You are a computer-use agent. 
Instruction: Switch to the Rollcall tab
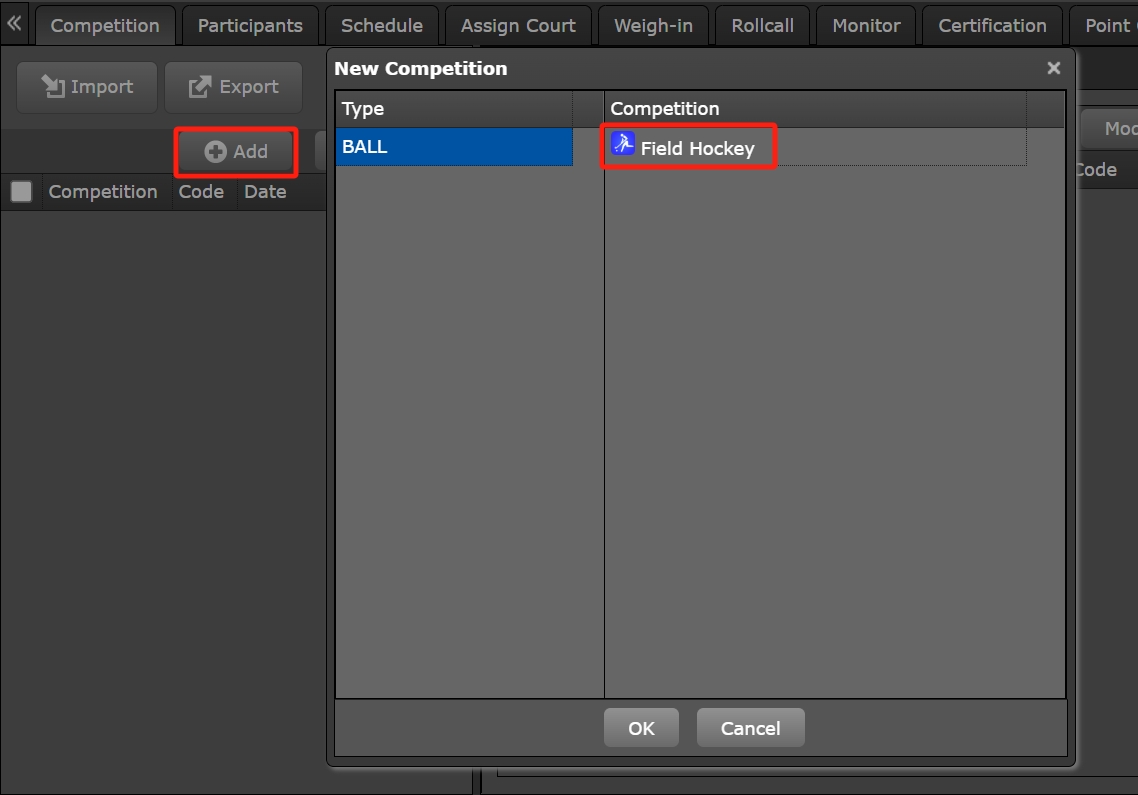(x=762, y=26)
